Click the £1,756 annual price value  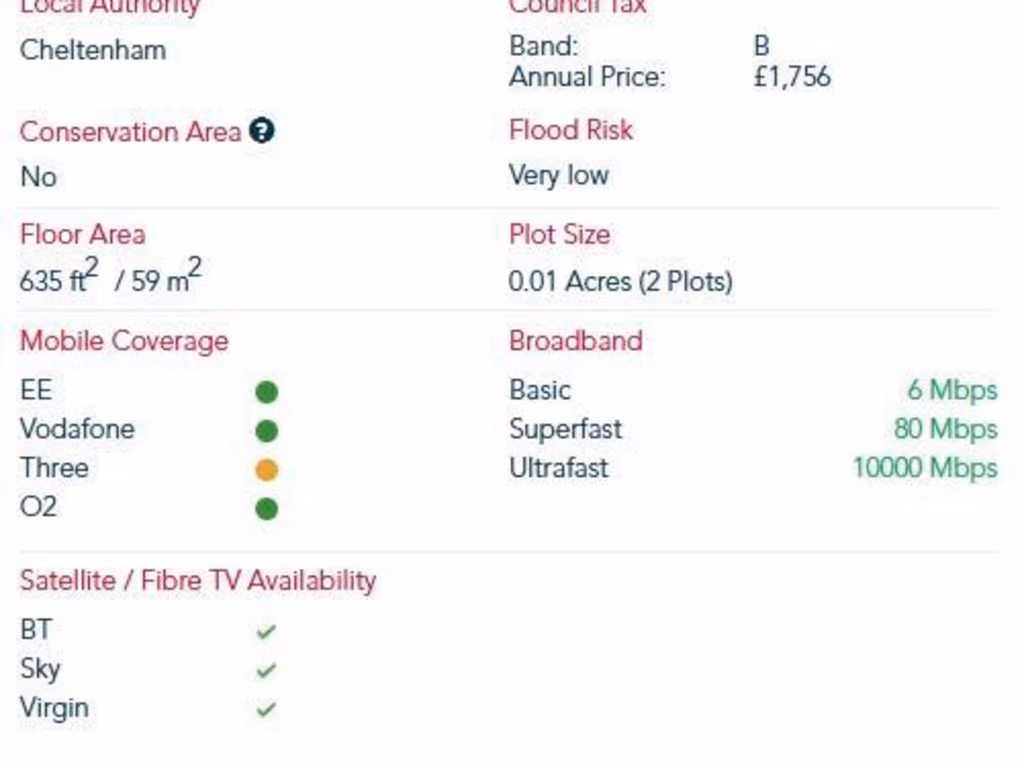coord(792,77)
